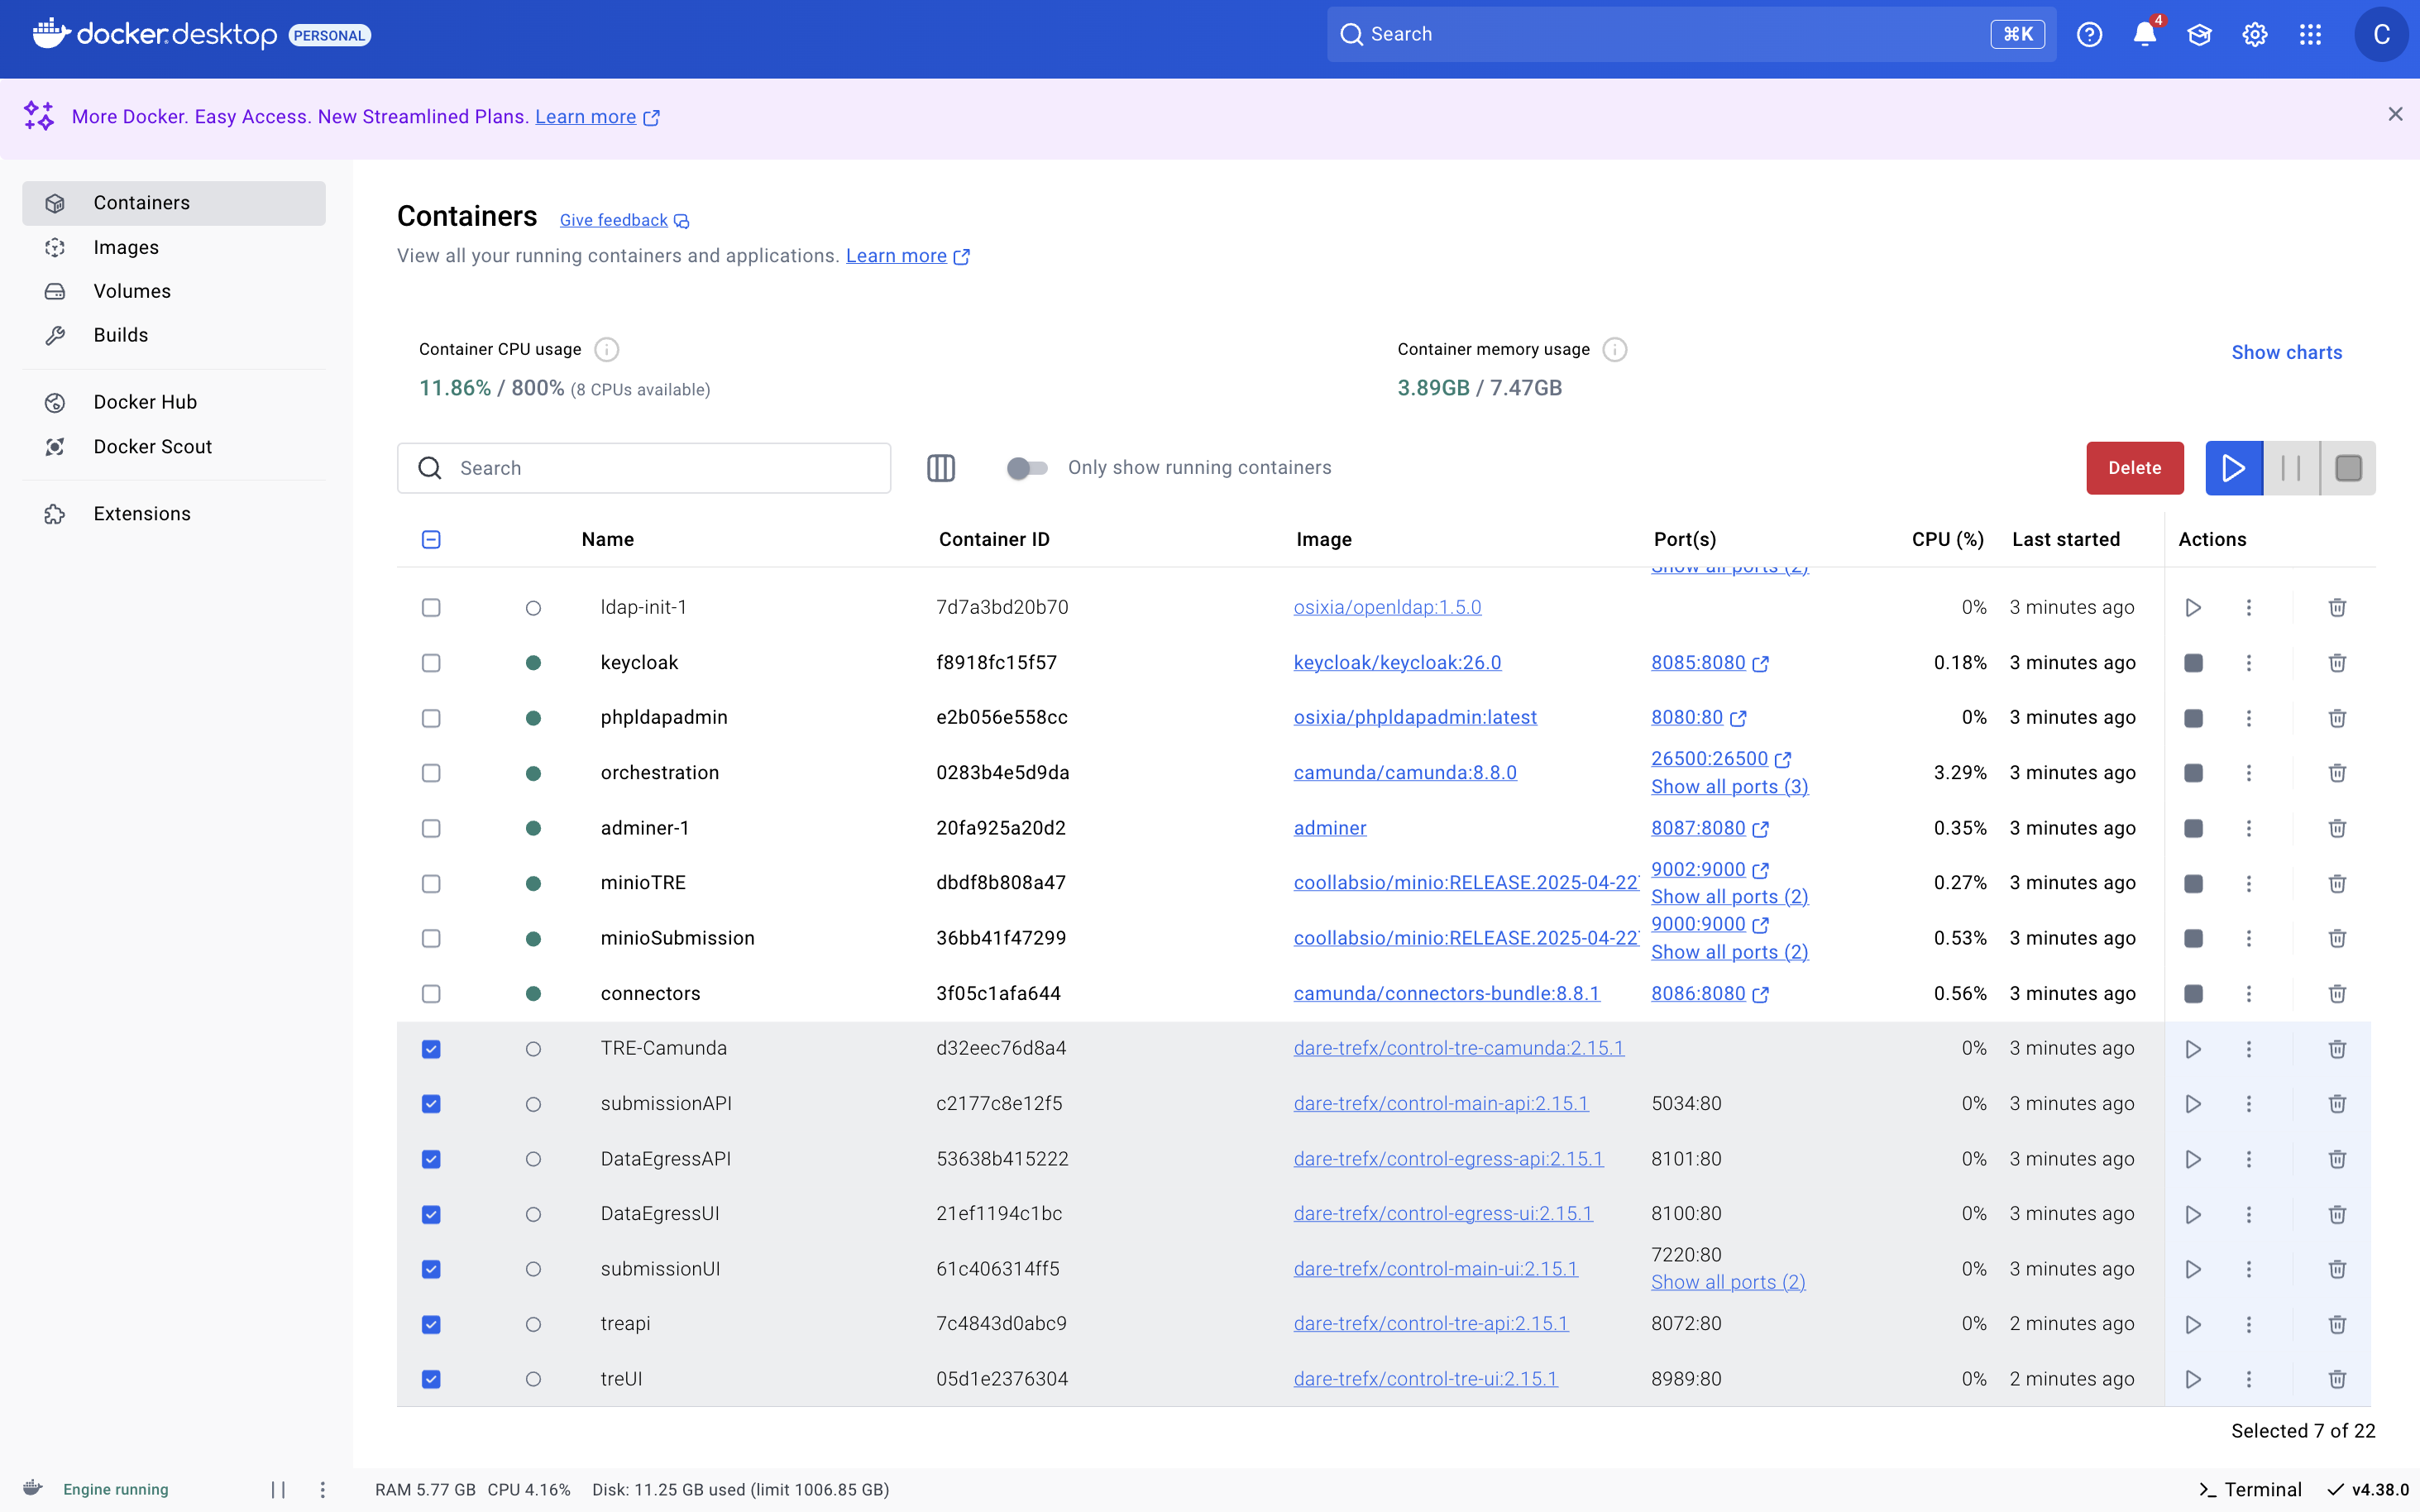This screenshot has height=1512, width=2420.
Task: Open more actions for keycloak
Action: [2249, 663]
